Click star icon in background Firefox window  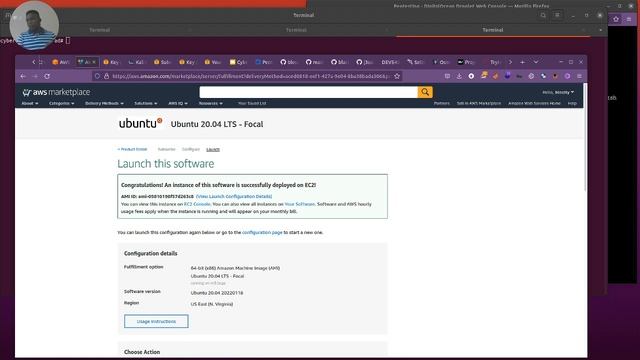(616, 19)
